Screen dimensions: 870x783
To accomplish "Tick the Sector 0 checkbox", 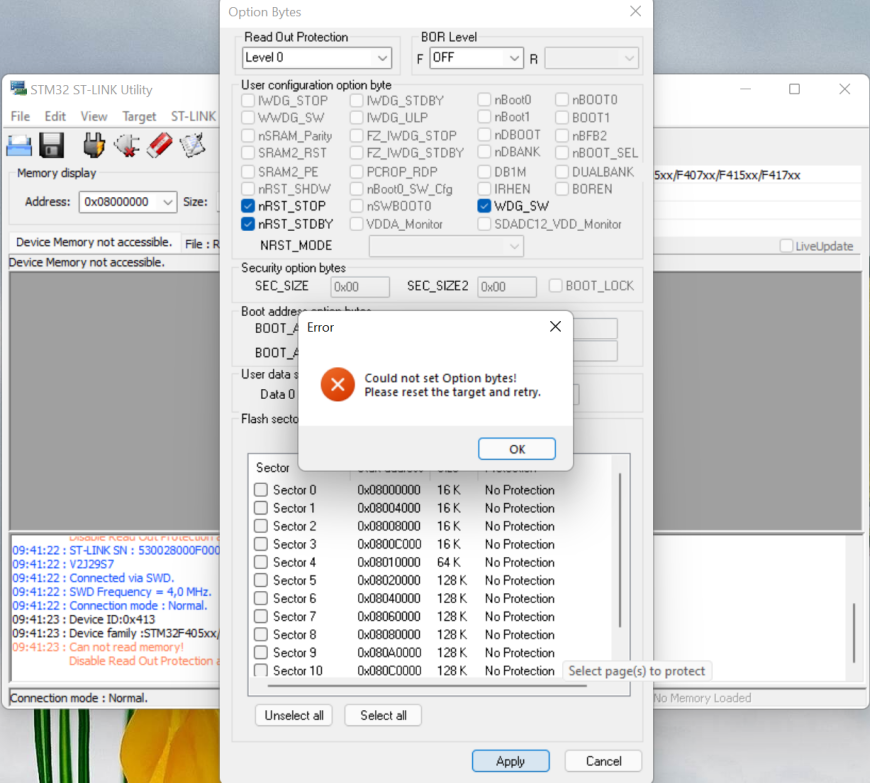I will click(x=261, y=490).
